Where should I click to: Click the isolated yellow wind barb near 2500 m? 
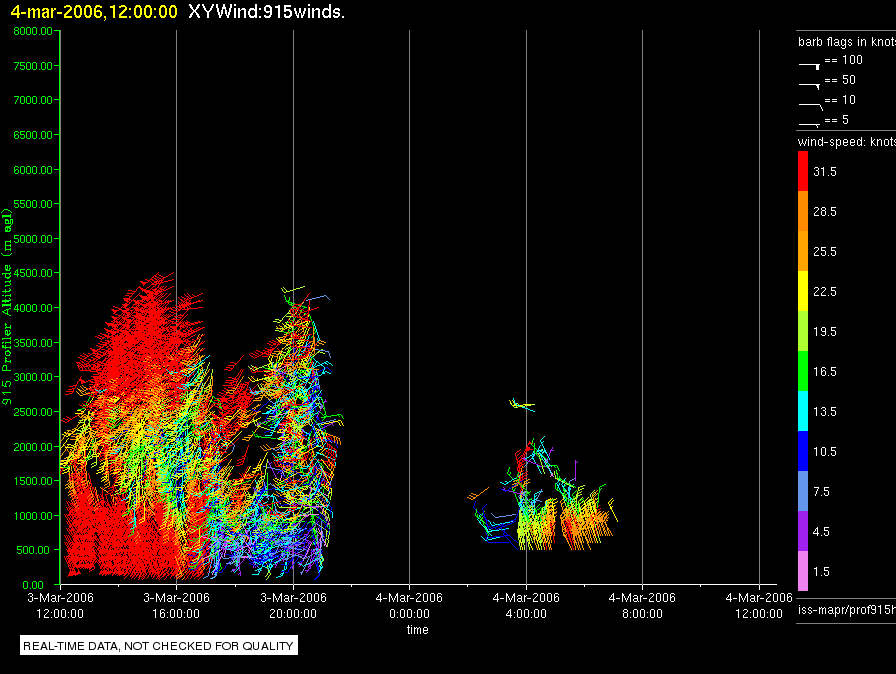522,405
